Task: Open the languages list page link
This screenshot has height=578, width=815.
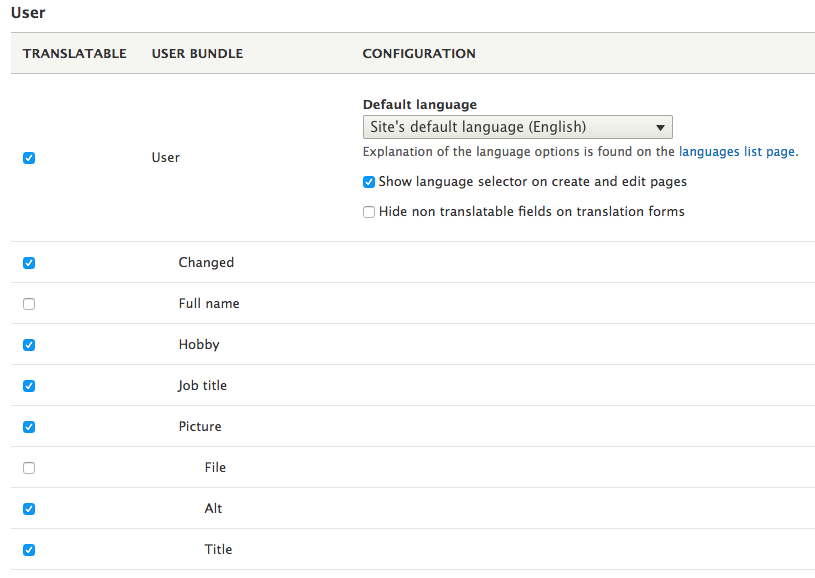Action: coord(736,152)
